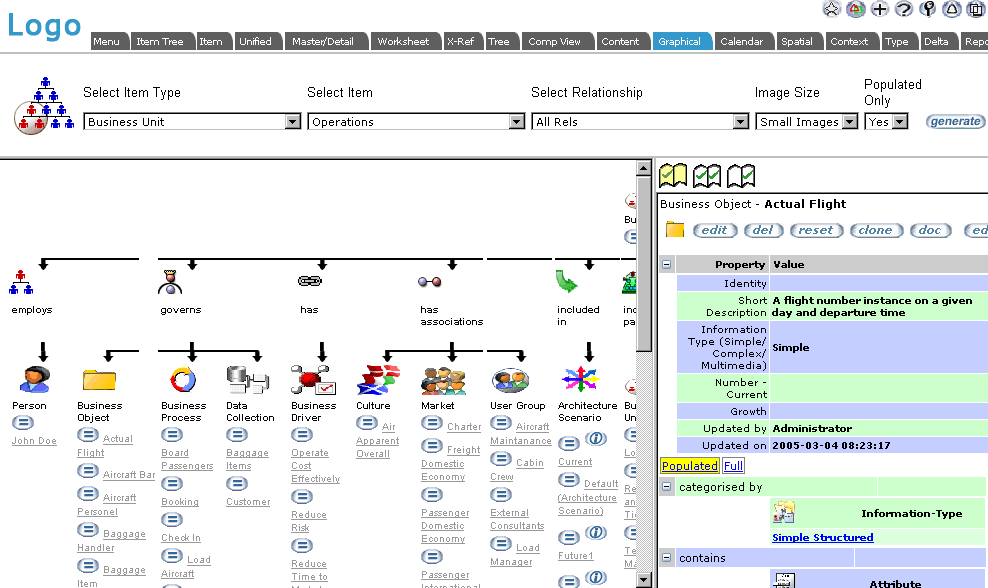Click the Business Driver icon
The width and height of the screenshot is (988, 588).
click(x=312, y=379)
